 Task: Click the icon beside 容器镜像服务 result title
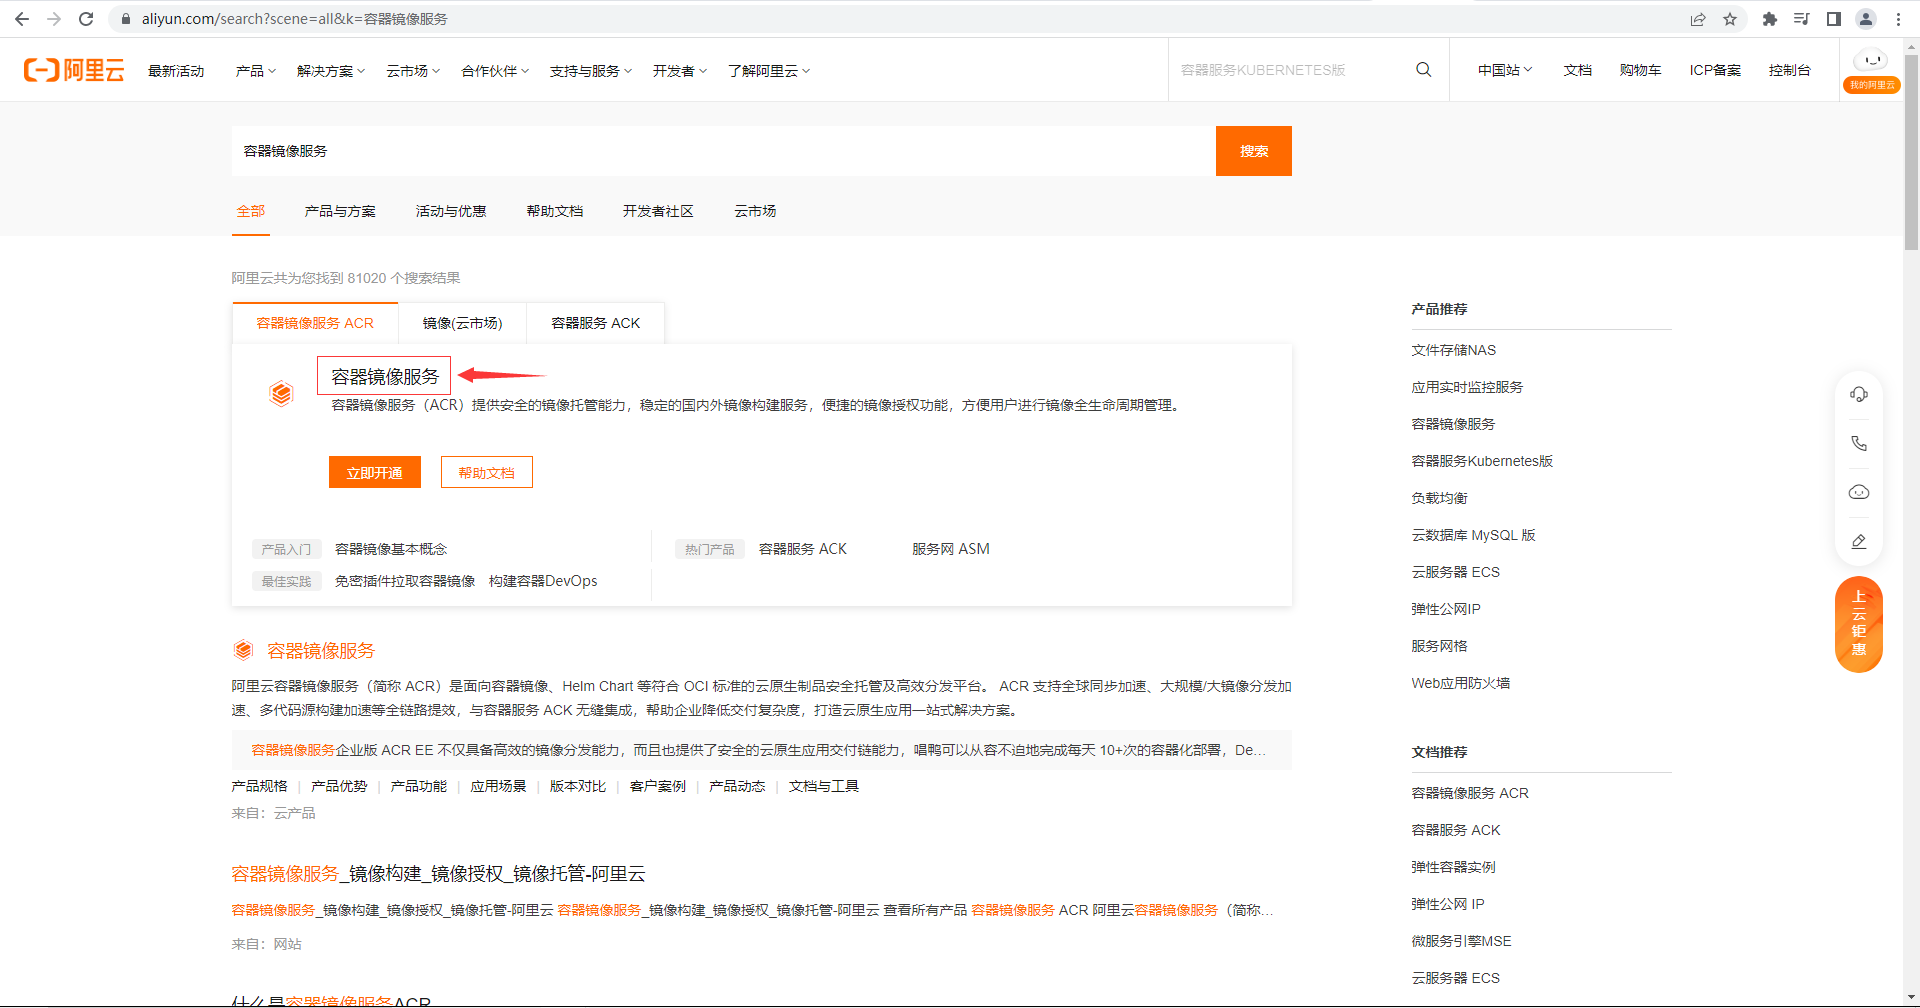[243, 651]
